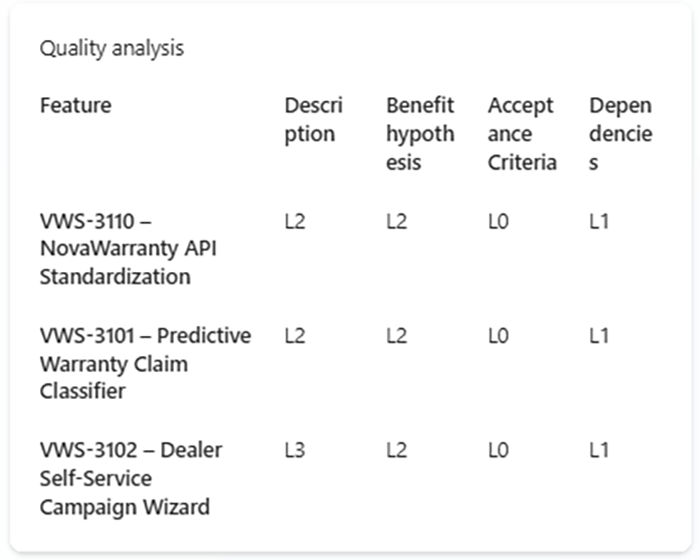Click L0 Acceptance Criteria value for VWS-3102
This screenshot has width=700, height=560.
click(x=498, y=450)
